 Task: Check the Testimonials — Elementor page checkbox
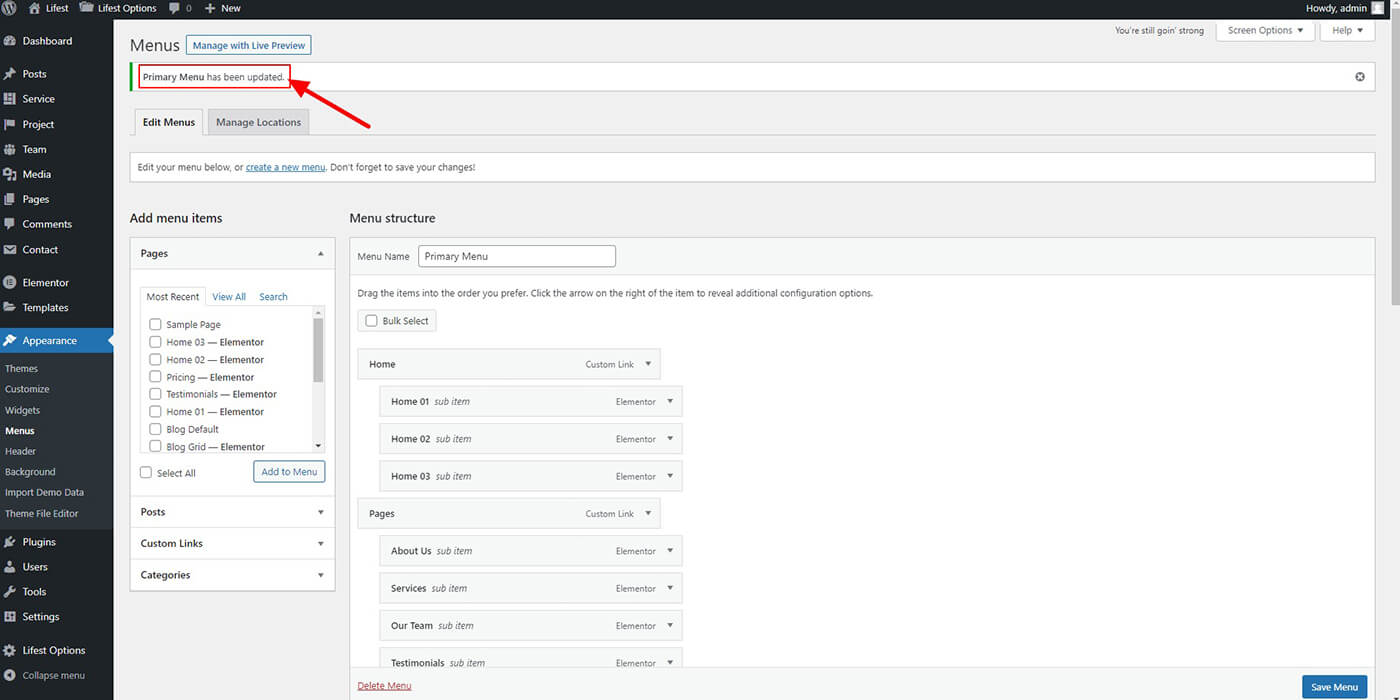[x=155, y=394]
